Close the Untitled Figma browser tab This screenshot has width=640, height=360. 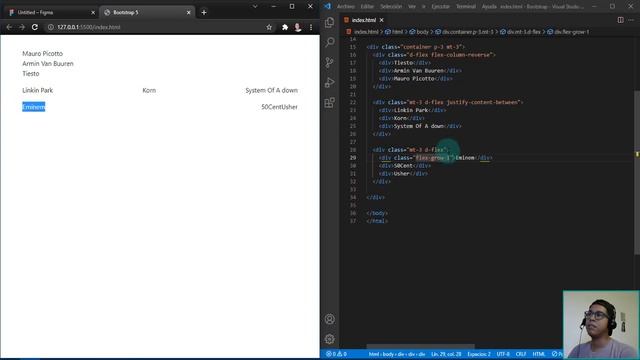click(x=93, y=13)
